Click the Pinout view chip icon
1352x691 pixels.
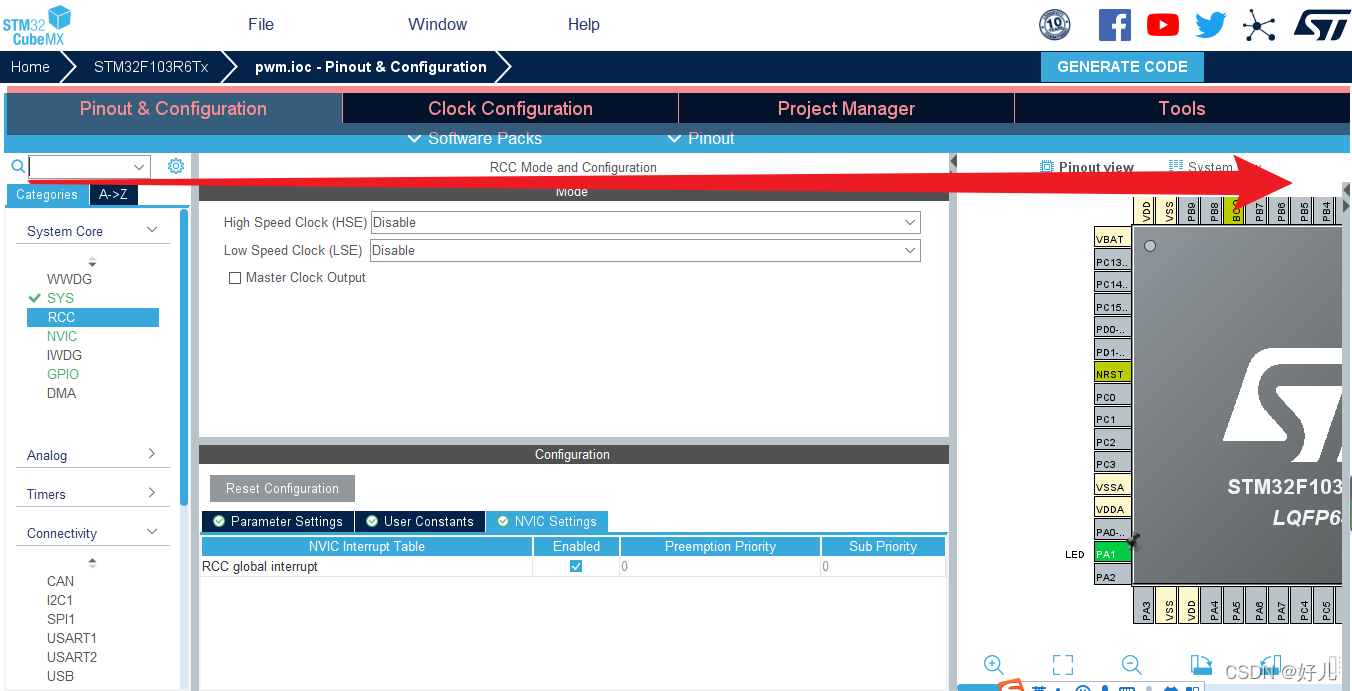tap(1047, 167)
